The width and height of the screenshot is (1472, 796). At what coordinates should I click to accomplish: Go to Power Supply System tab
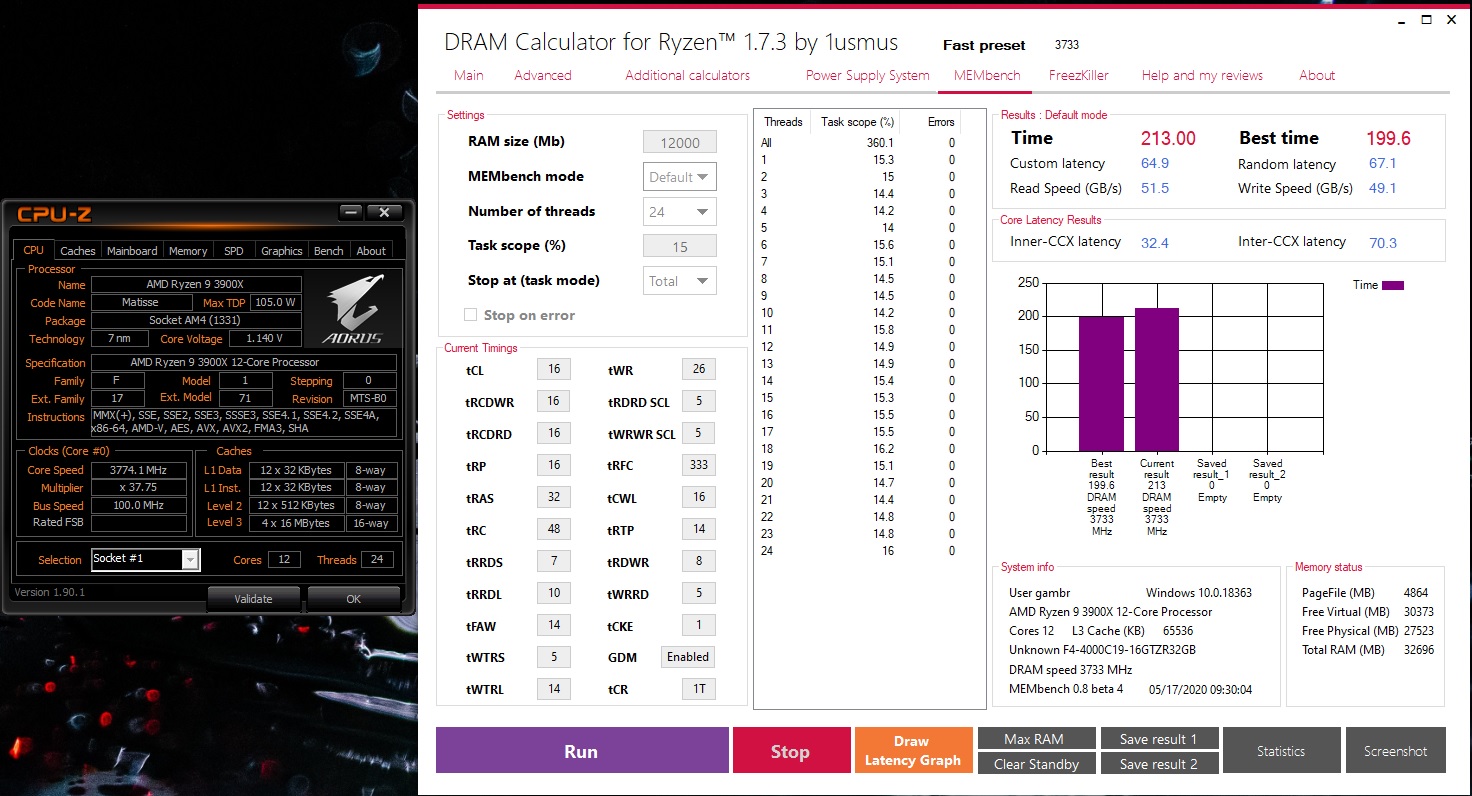tap(867, 75)
